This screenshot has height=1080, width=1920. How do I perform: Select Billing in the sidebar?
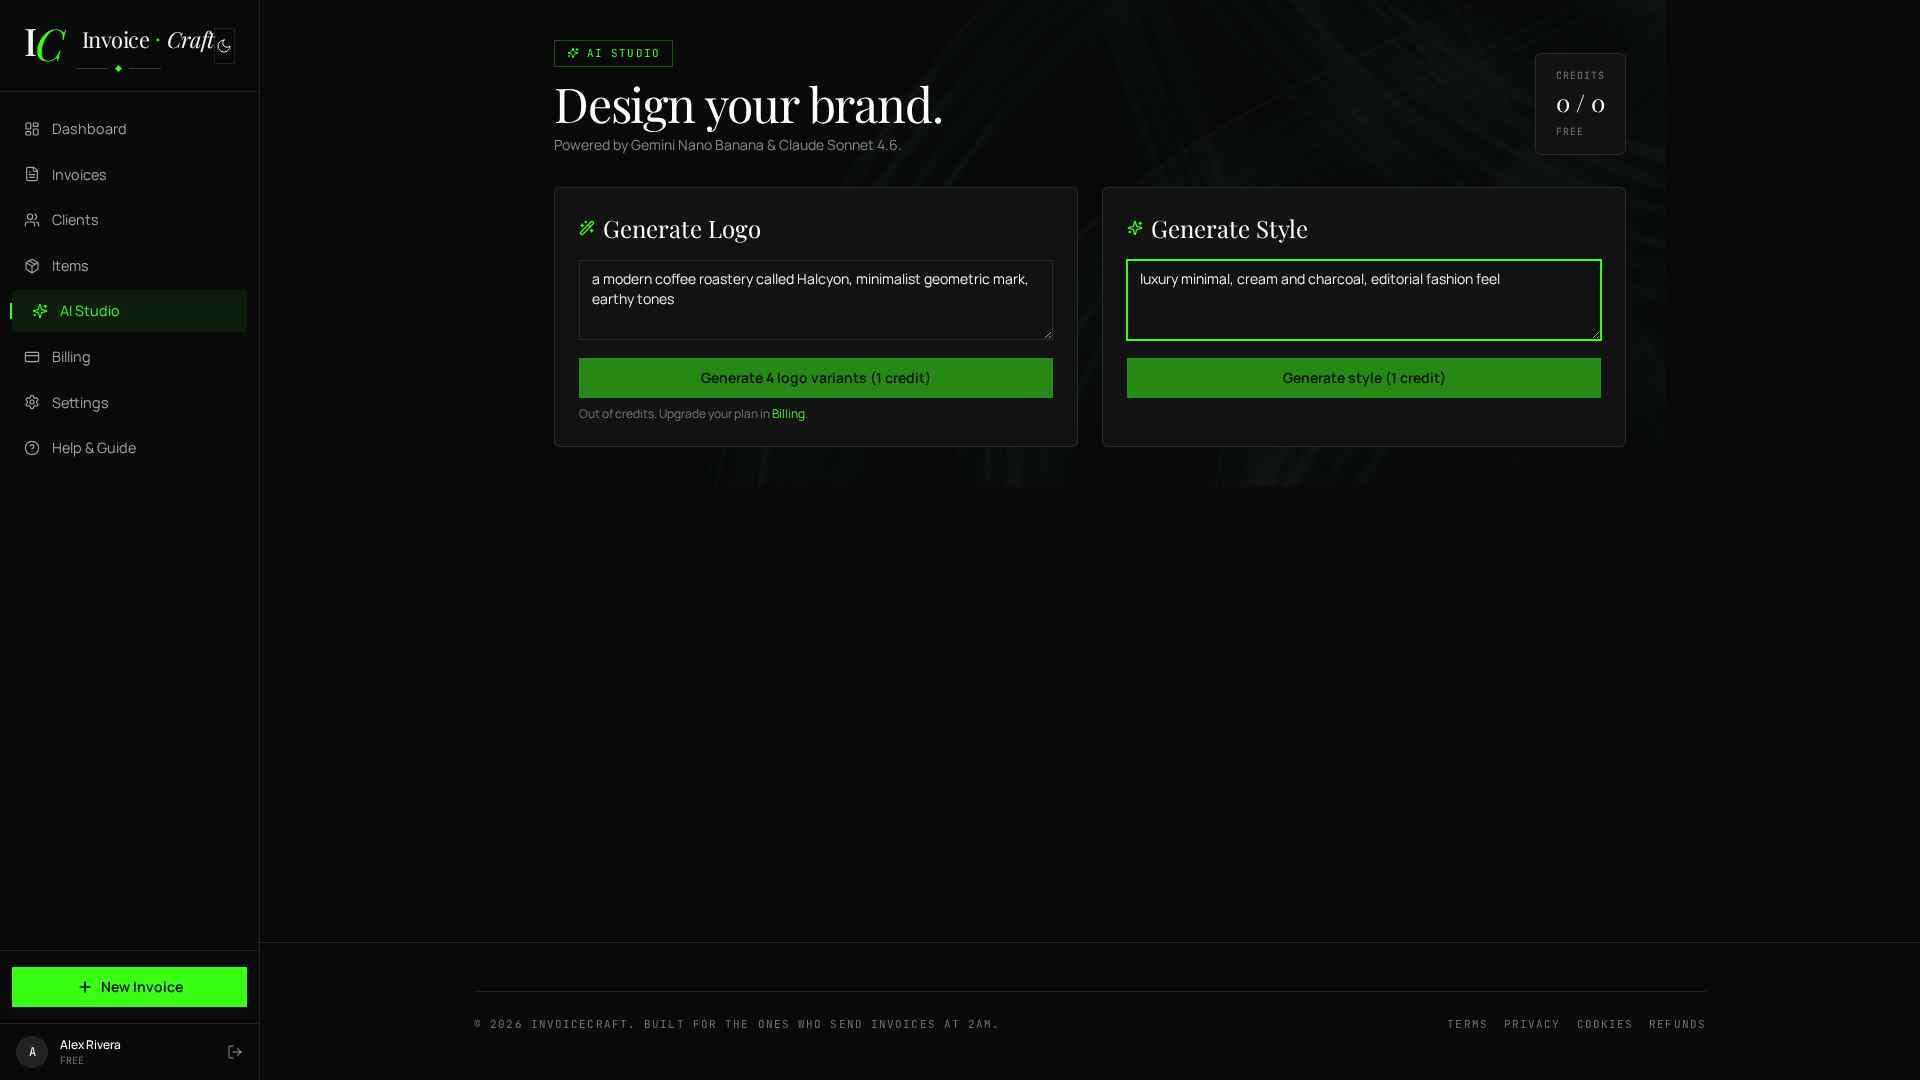[x=129, y=357]
